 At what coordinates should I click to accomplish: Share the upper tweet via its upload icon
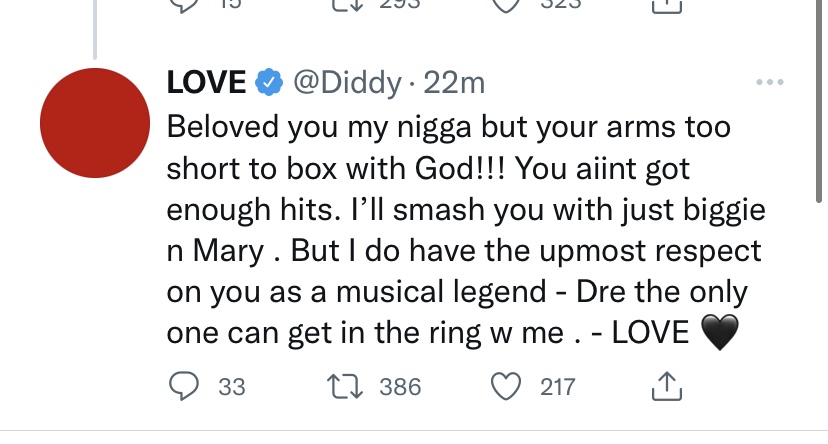click(667, 6)
